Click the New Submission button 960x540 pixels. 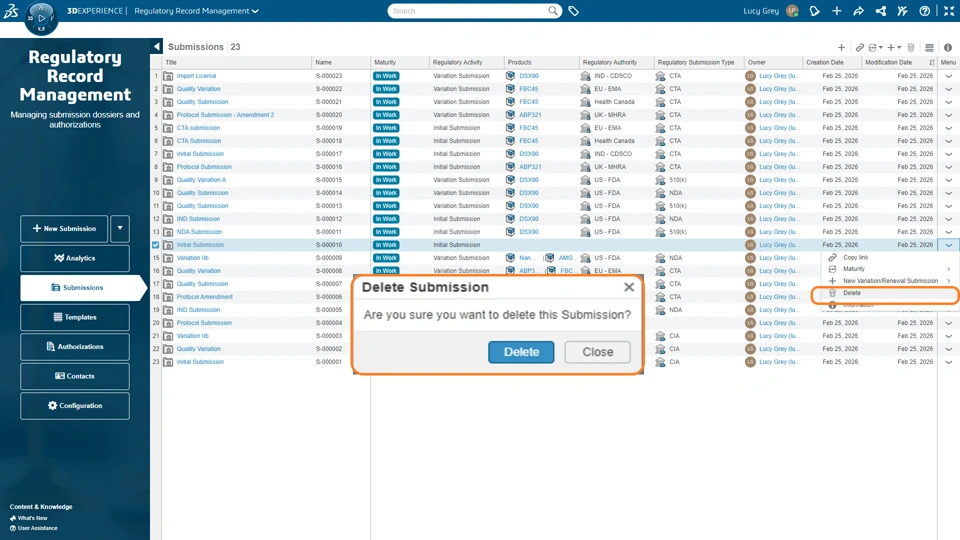[x=64, y=228]
